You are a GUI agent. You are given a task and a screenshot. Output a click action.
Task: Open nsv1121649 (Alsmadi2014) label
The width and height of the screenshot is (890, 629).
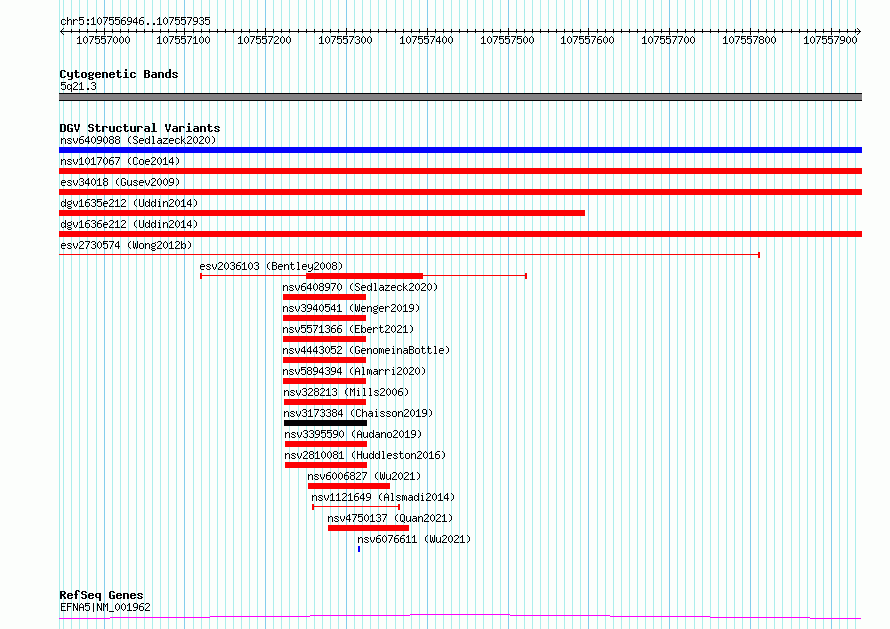click(383, 497)
